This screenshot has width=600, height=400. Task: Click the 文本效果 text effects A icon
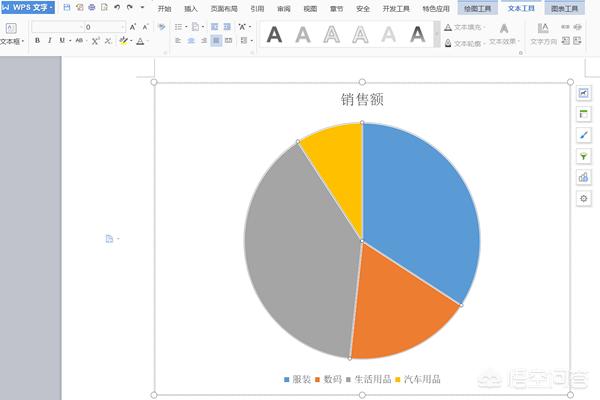click(504, 28)
